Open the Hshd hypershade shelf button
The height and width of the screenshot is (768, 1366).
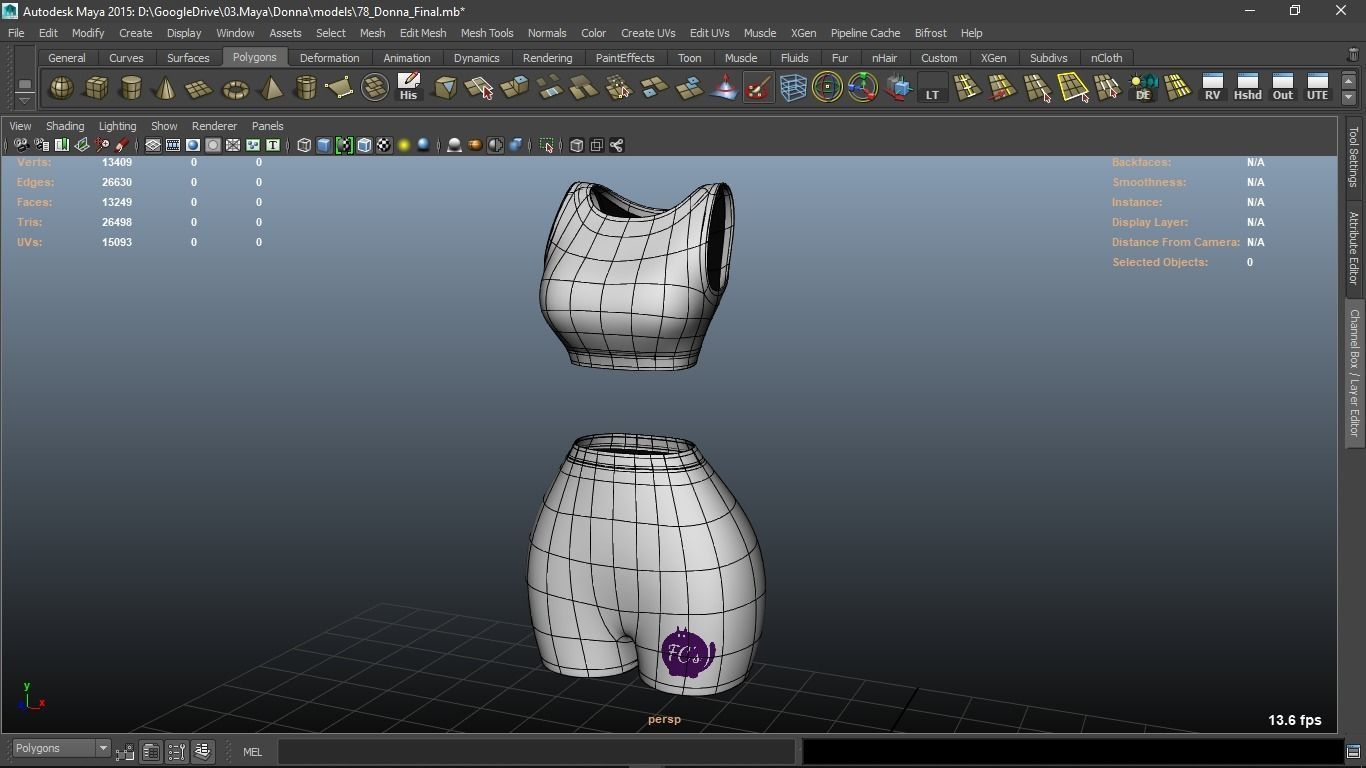[x=1247, y=88]
